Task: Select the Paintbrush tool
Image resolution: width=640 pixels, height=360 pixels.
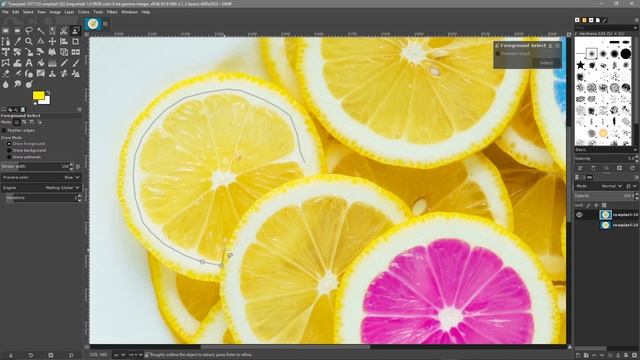Action: tap(76, 63)
